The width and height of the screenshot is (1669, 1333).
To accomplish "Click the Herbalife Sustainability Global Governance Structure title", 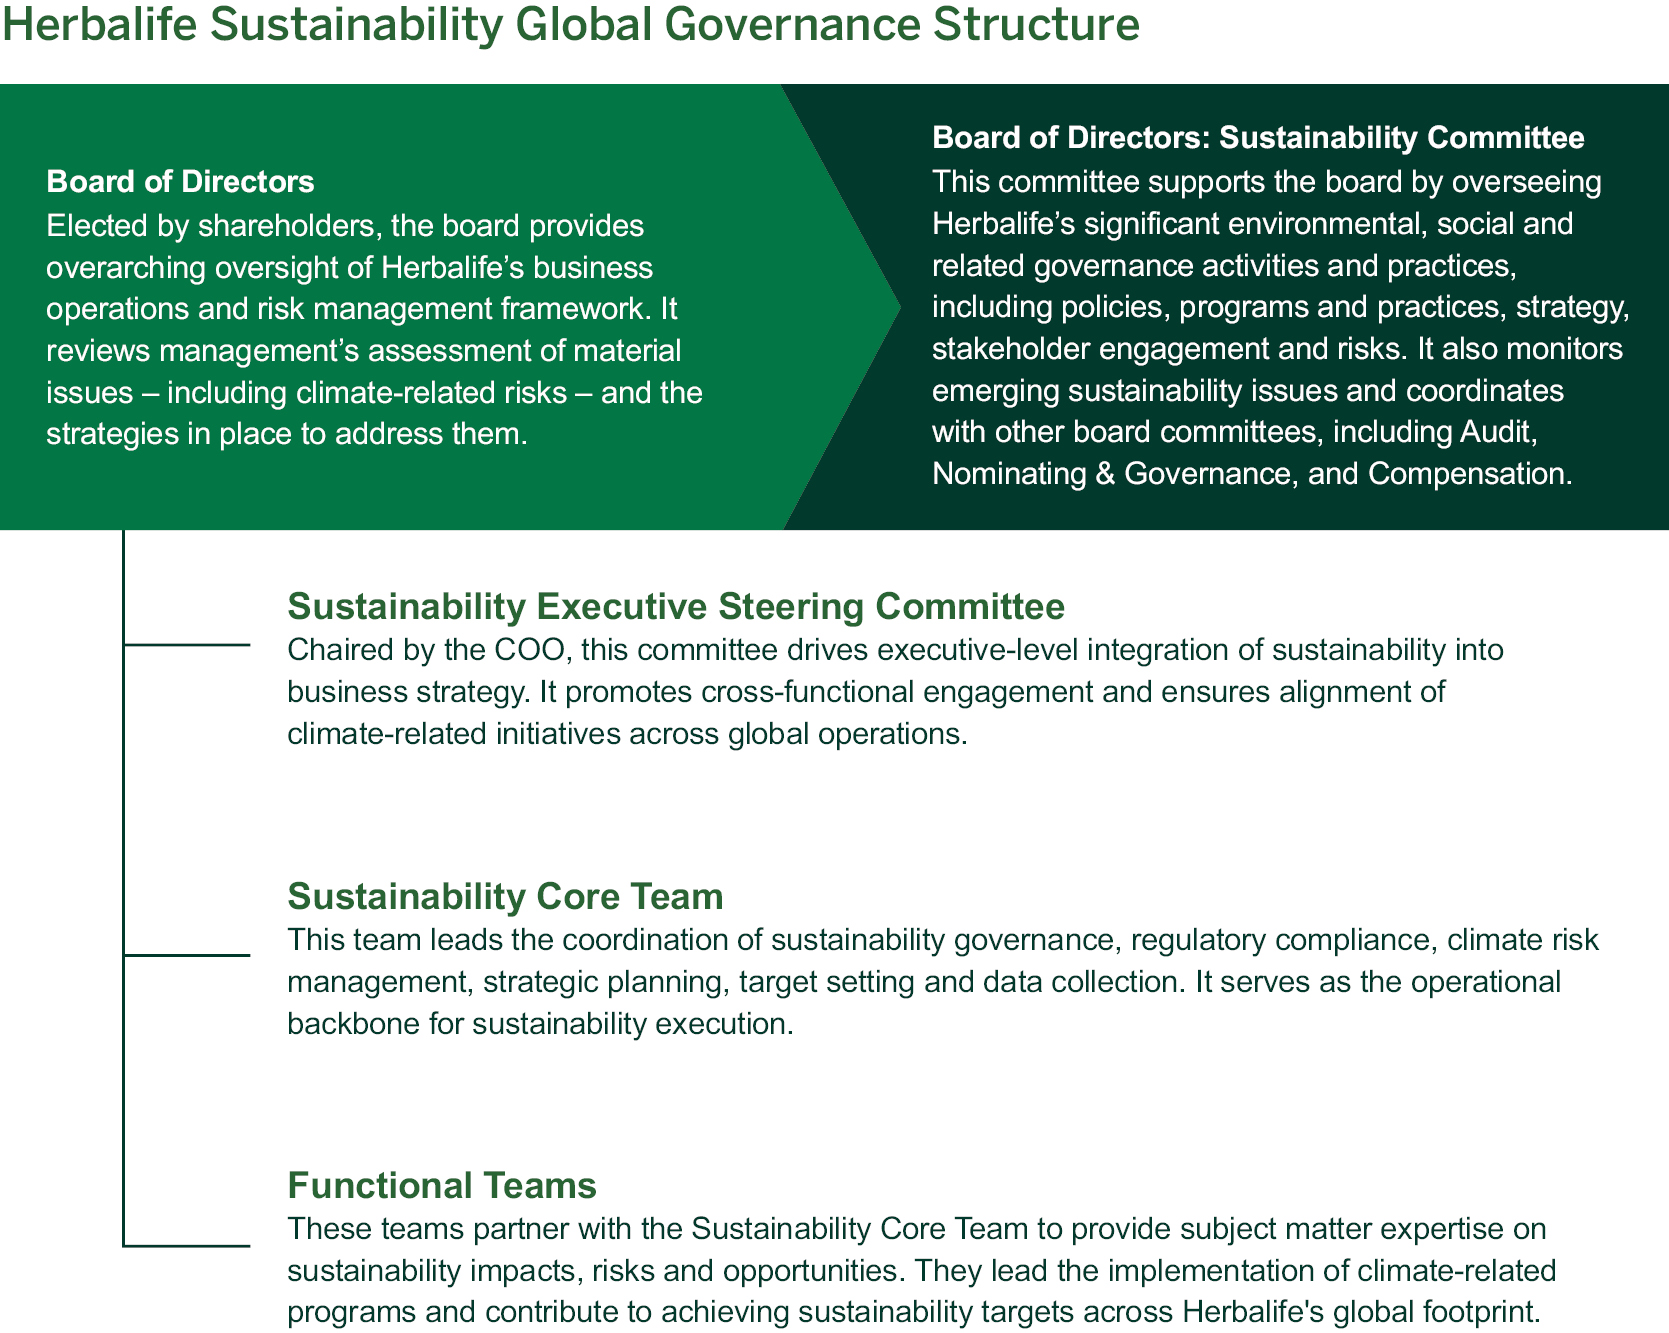I will (570, 25).
